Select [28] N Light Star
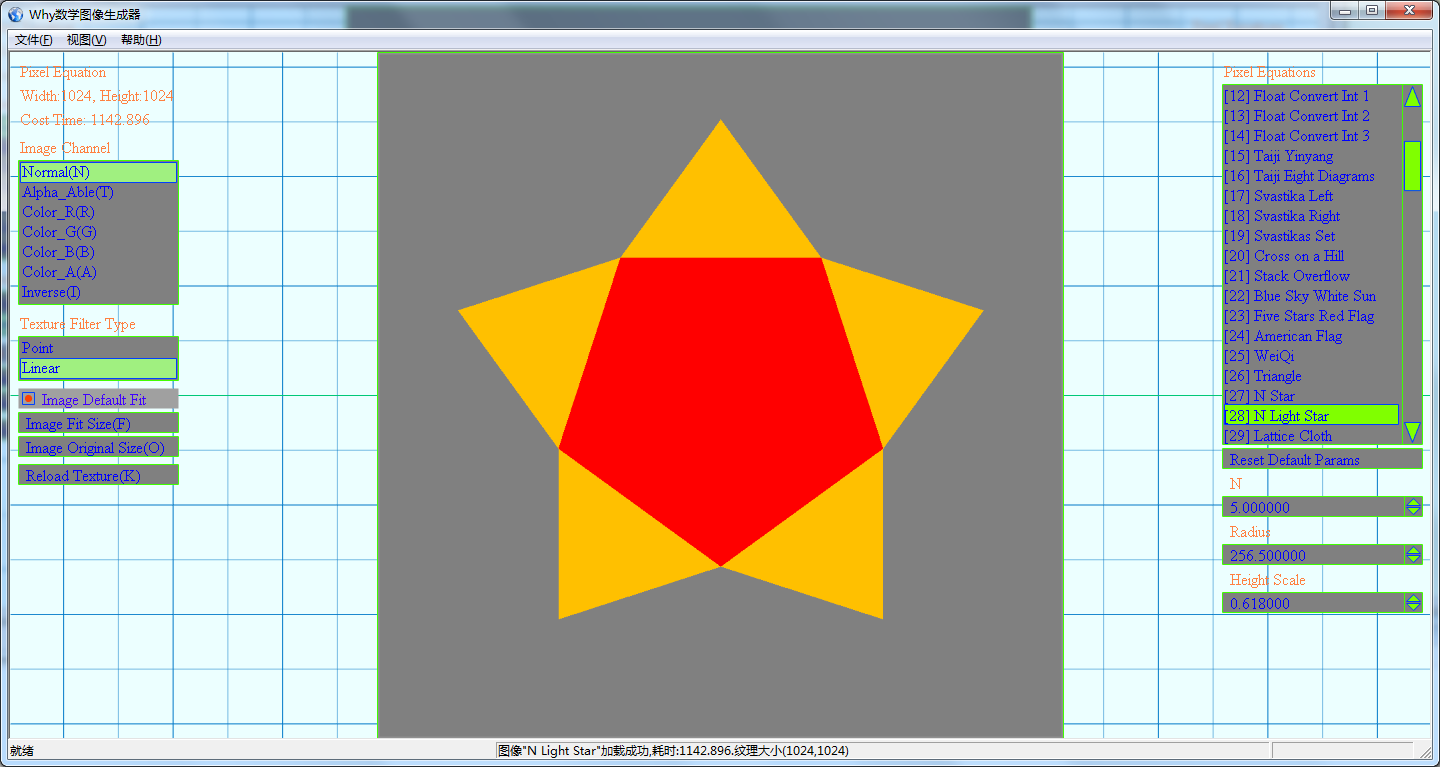Viewport: 1440px width, 767px height. pos(1311,415)
